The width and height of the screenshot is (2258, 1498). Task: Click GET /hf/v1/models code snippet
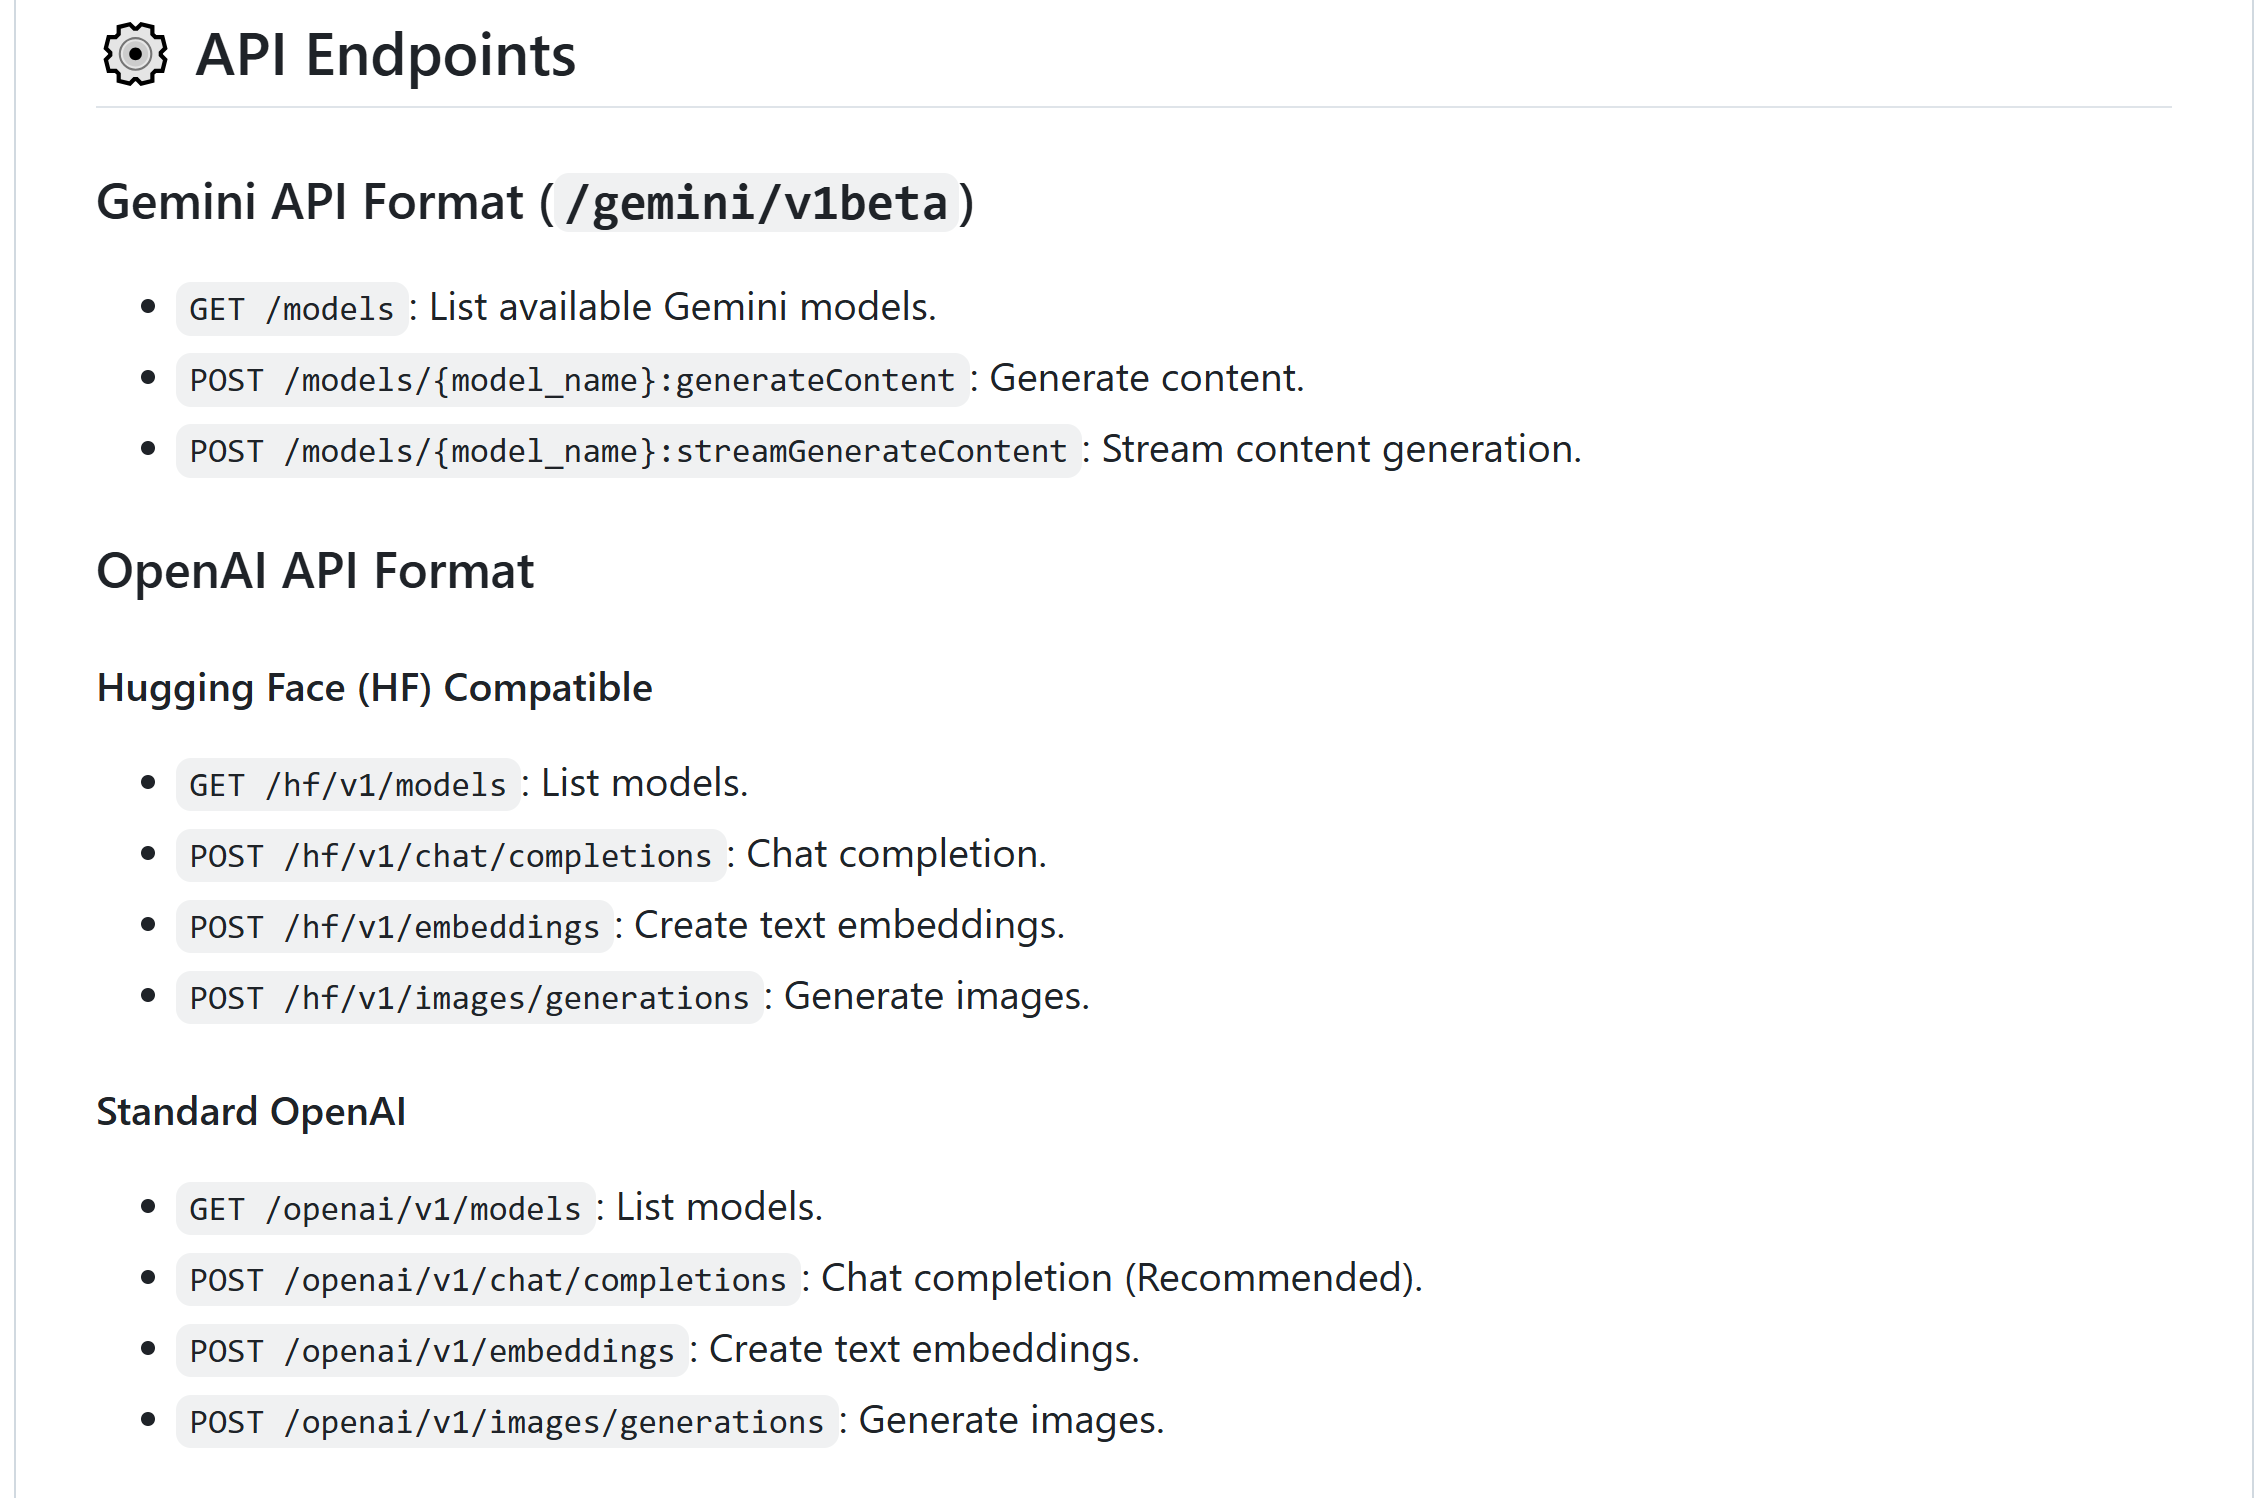348,785
